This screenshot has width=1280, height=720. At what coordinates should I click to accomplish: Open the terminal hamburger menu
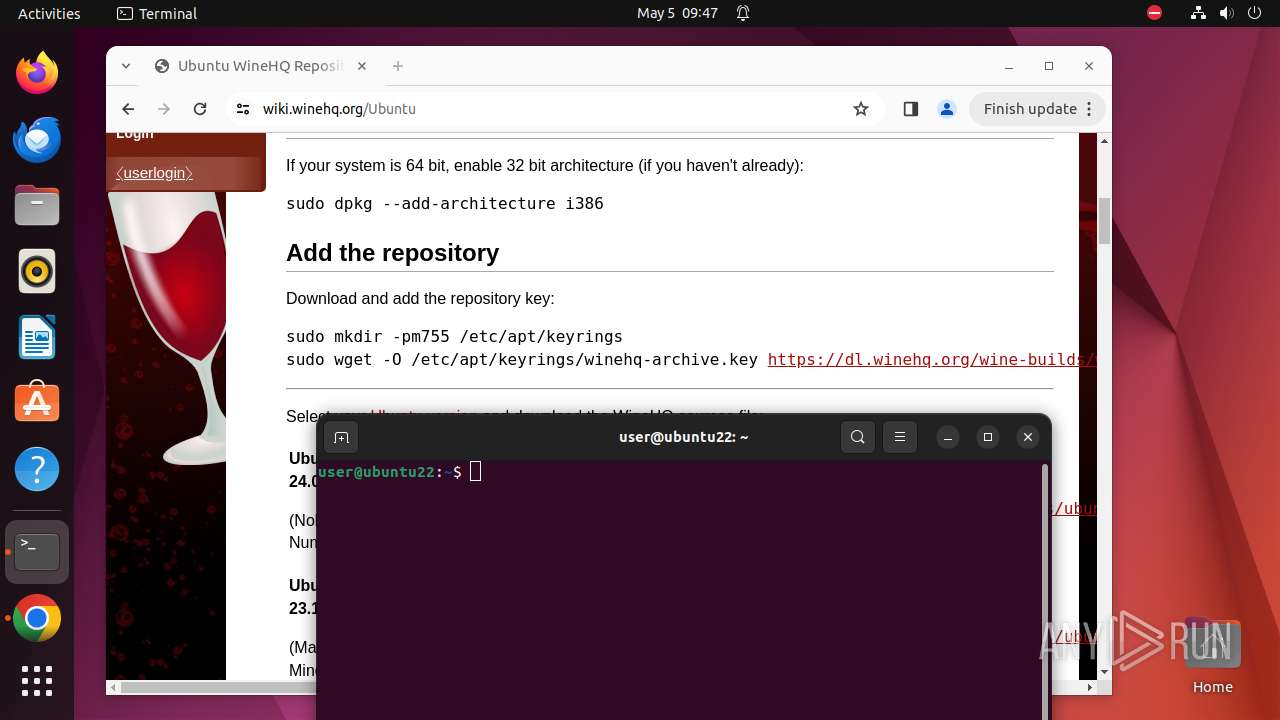click(x=900, y=437)
